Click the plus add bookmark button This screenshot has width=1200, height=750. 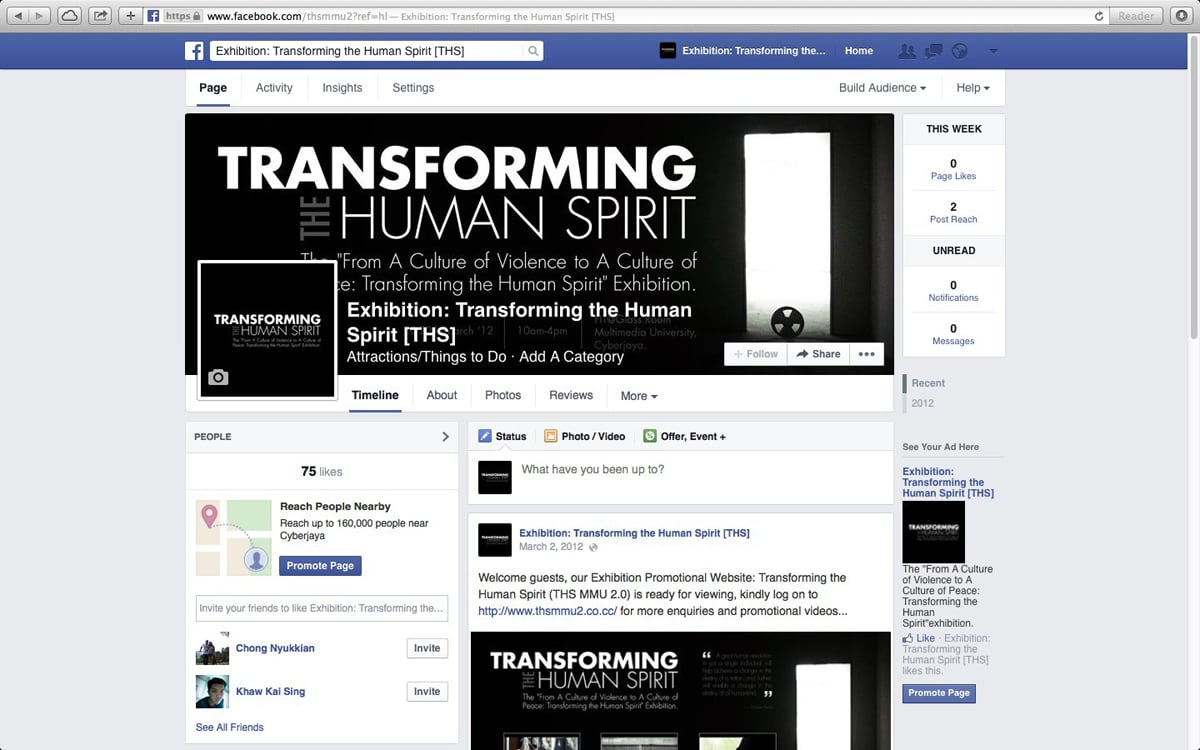point(131,16)
